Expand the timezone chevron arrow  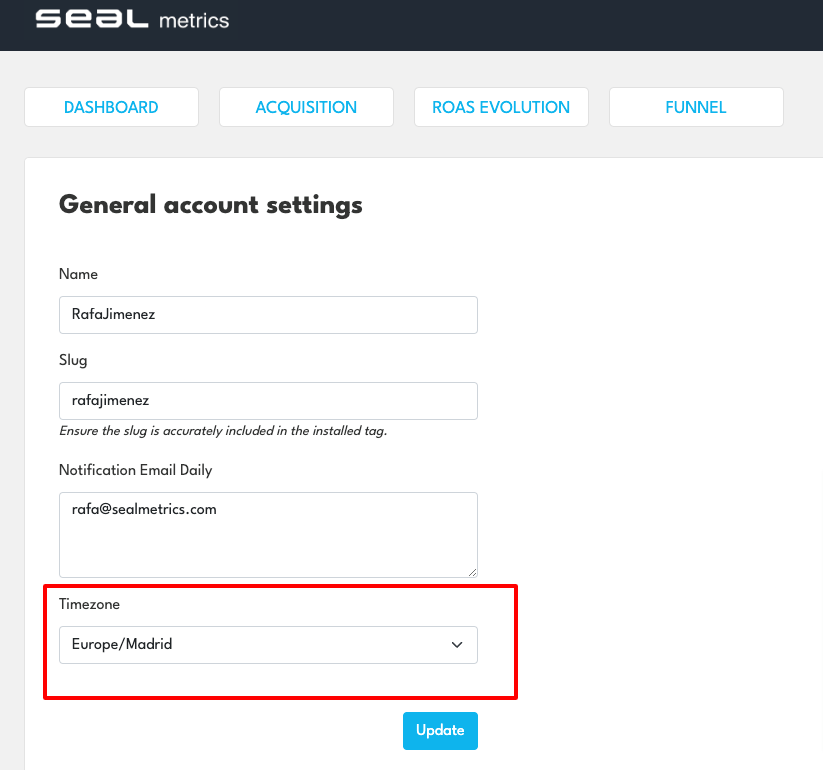point(457,645)
